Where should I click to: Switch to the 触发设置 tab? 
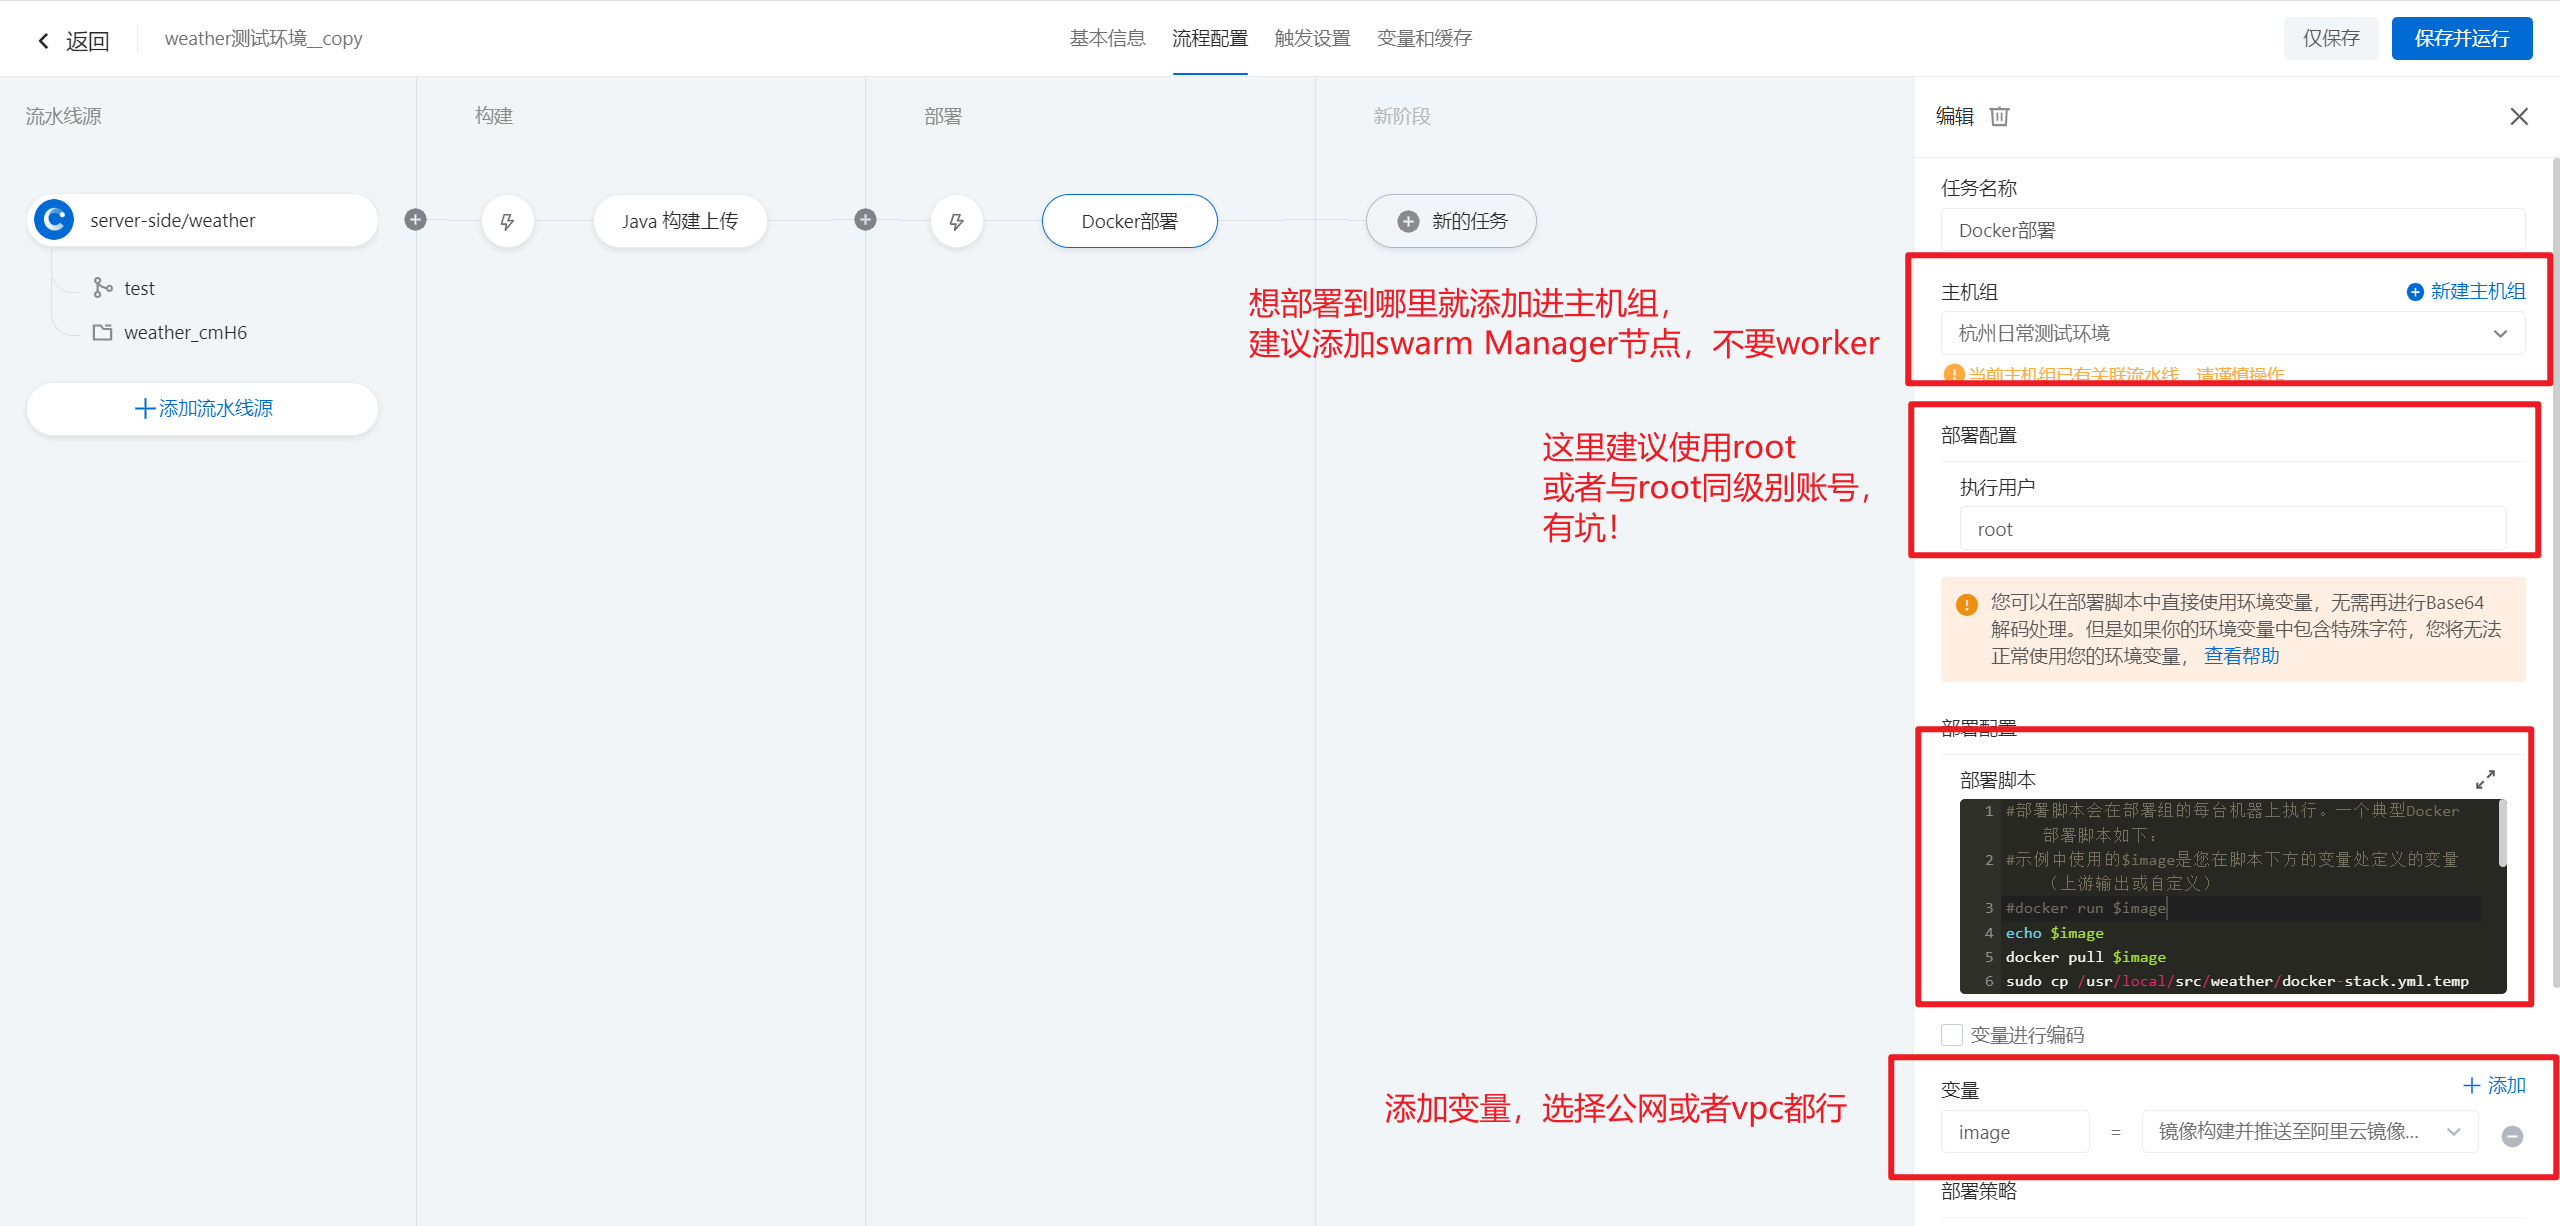tap(1312, 38)
